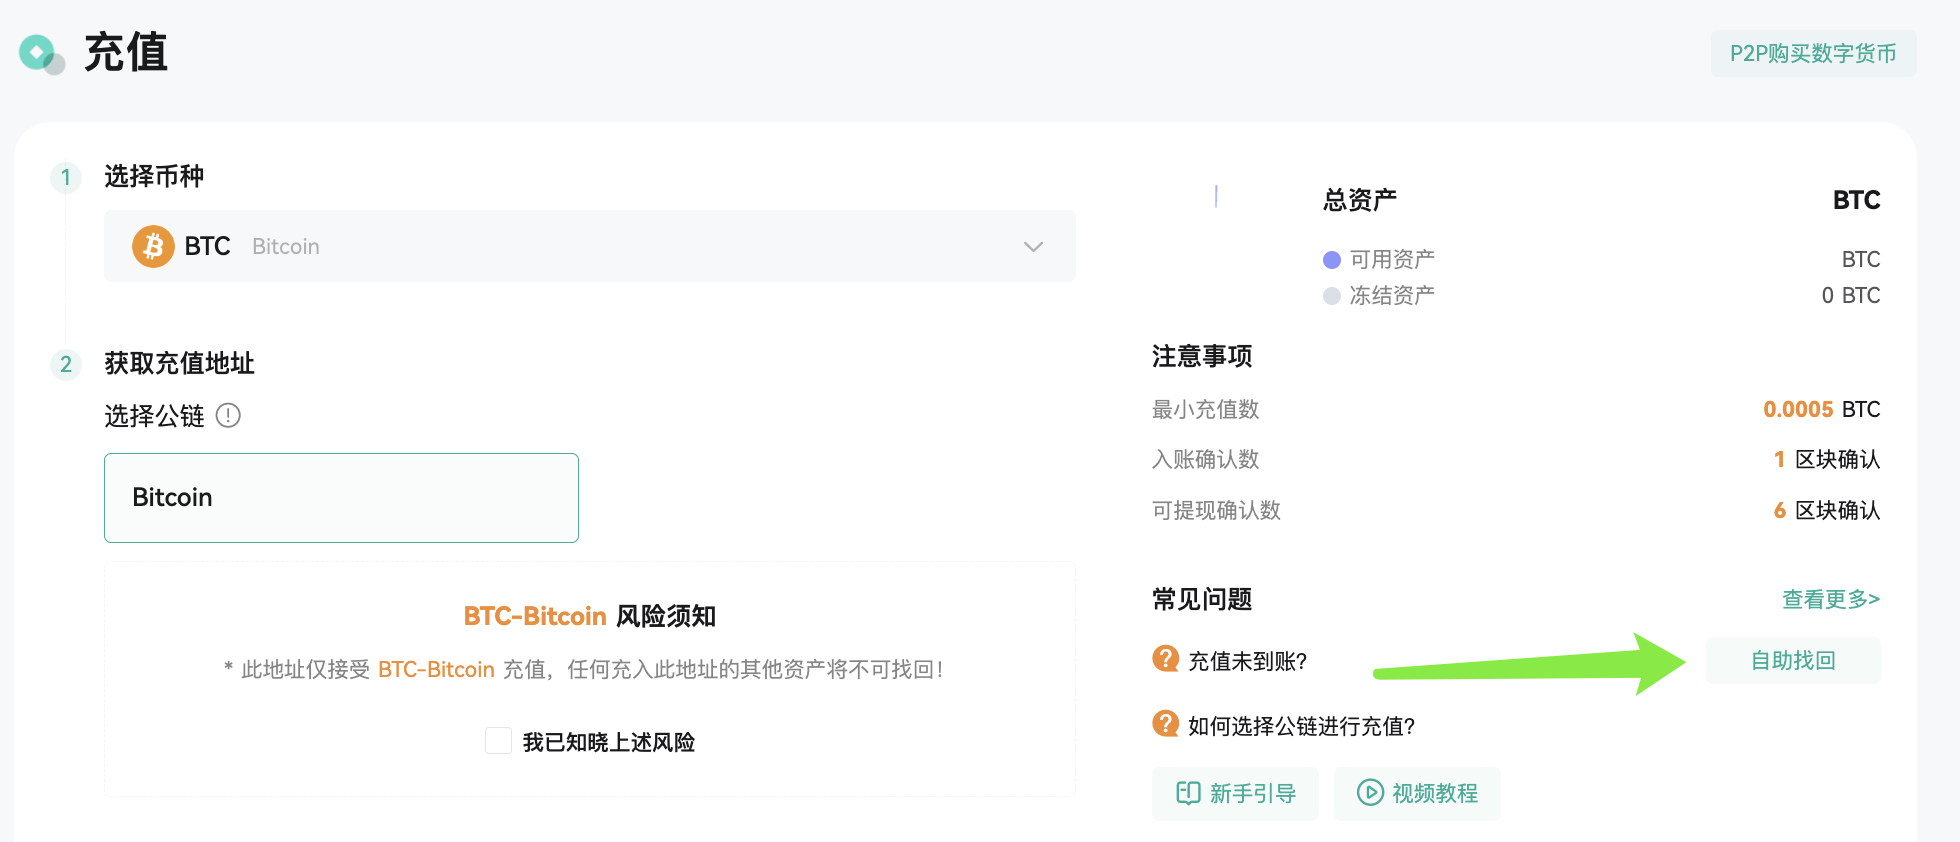The width and height of the screenshot is (1960, 842).
Task: Open the chain selection info icon
Action: click(228, 415)
